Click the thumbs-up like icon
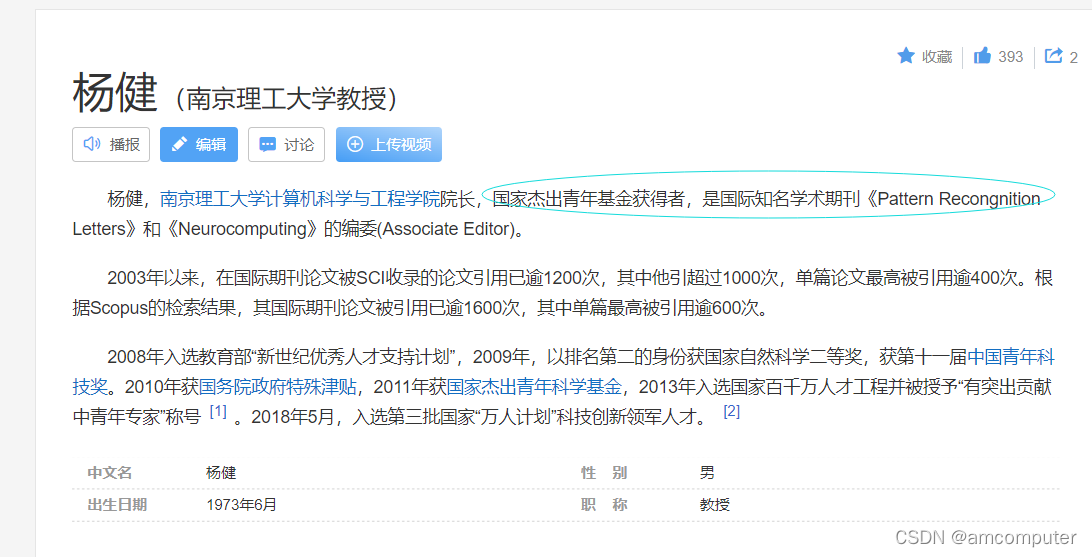Screen dimensions: 1092x557 coord(982,56)
